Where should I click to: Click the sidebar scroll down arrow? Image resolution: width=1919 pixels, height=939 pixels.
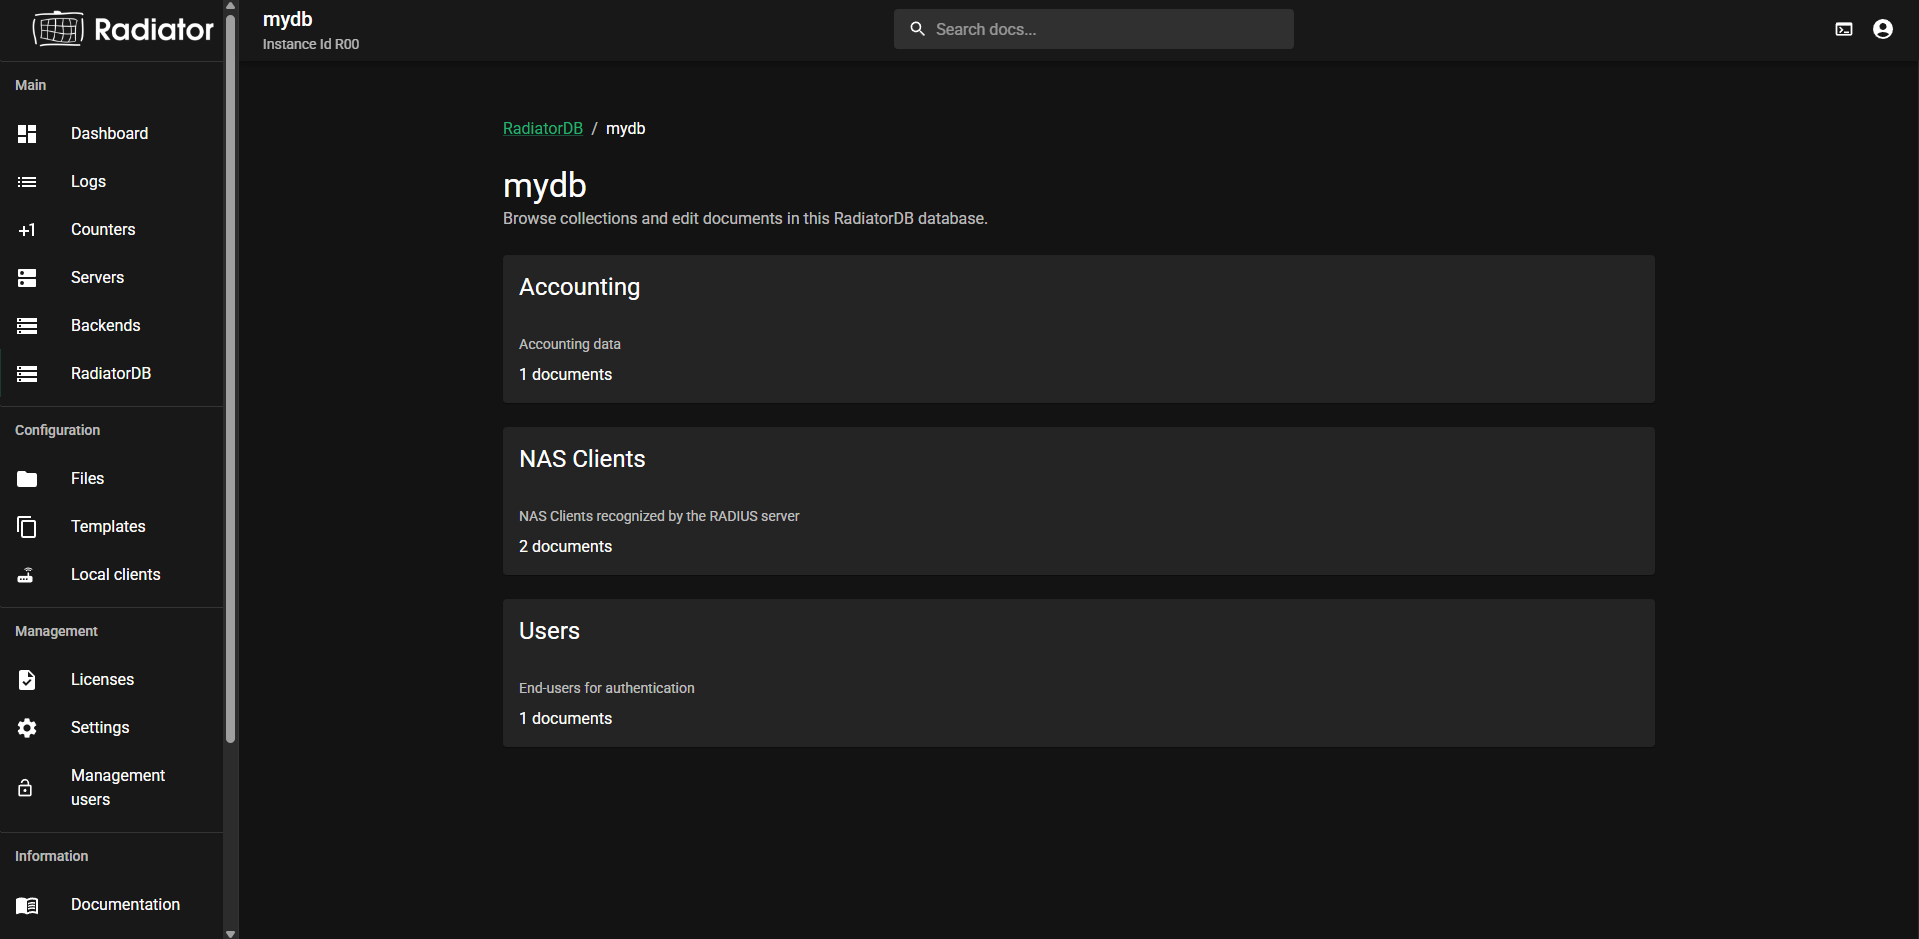coord(231,933)
